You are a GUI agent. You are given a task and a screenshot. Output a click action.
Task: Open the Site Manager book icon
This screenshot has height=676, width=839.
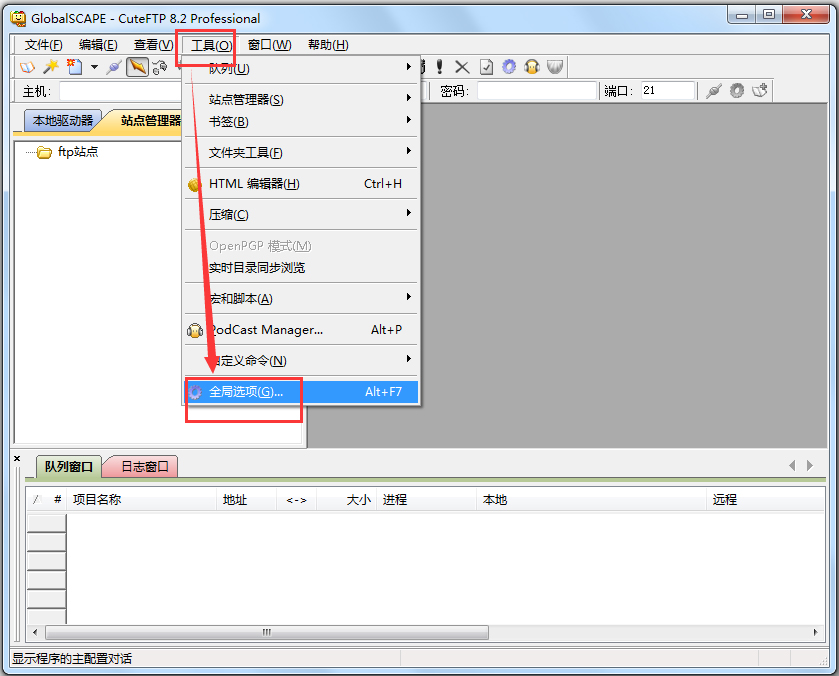[27, 67]
